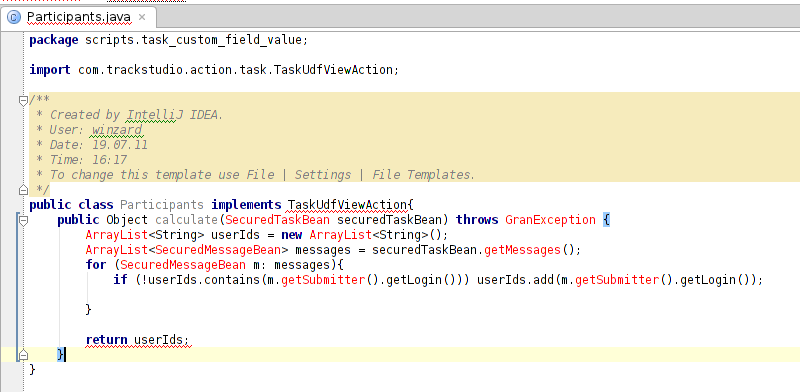Image resolution: width=800 pixels, height=392 pixels.
Task: Click the highlighted opening brace of calculate
Action: [607, 220]
